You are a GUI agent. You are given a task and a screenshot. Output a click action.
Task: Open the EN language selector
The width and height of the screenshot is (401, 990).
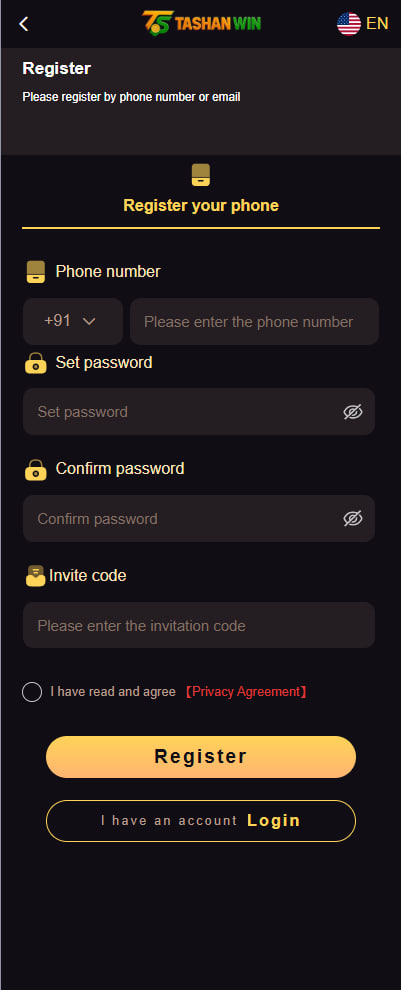(377, 24)
